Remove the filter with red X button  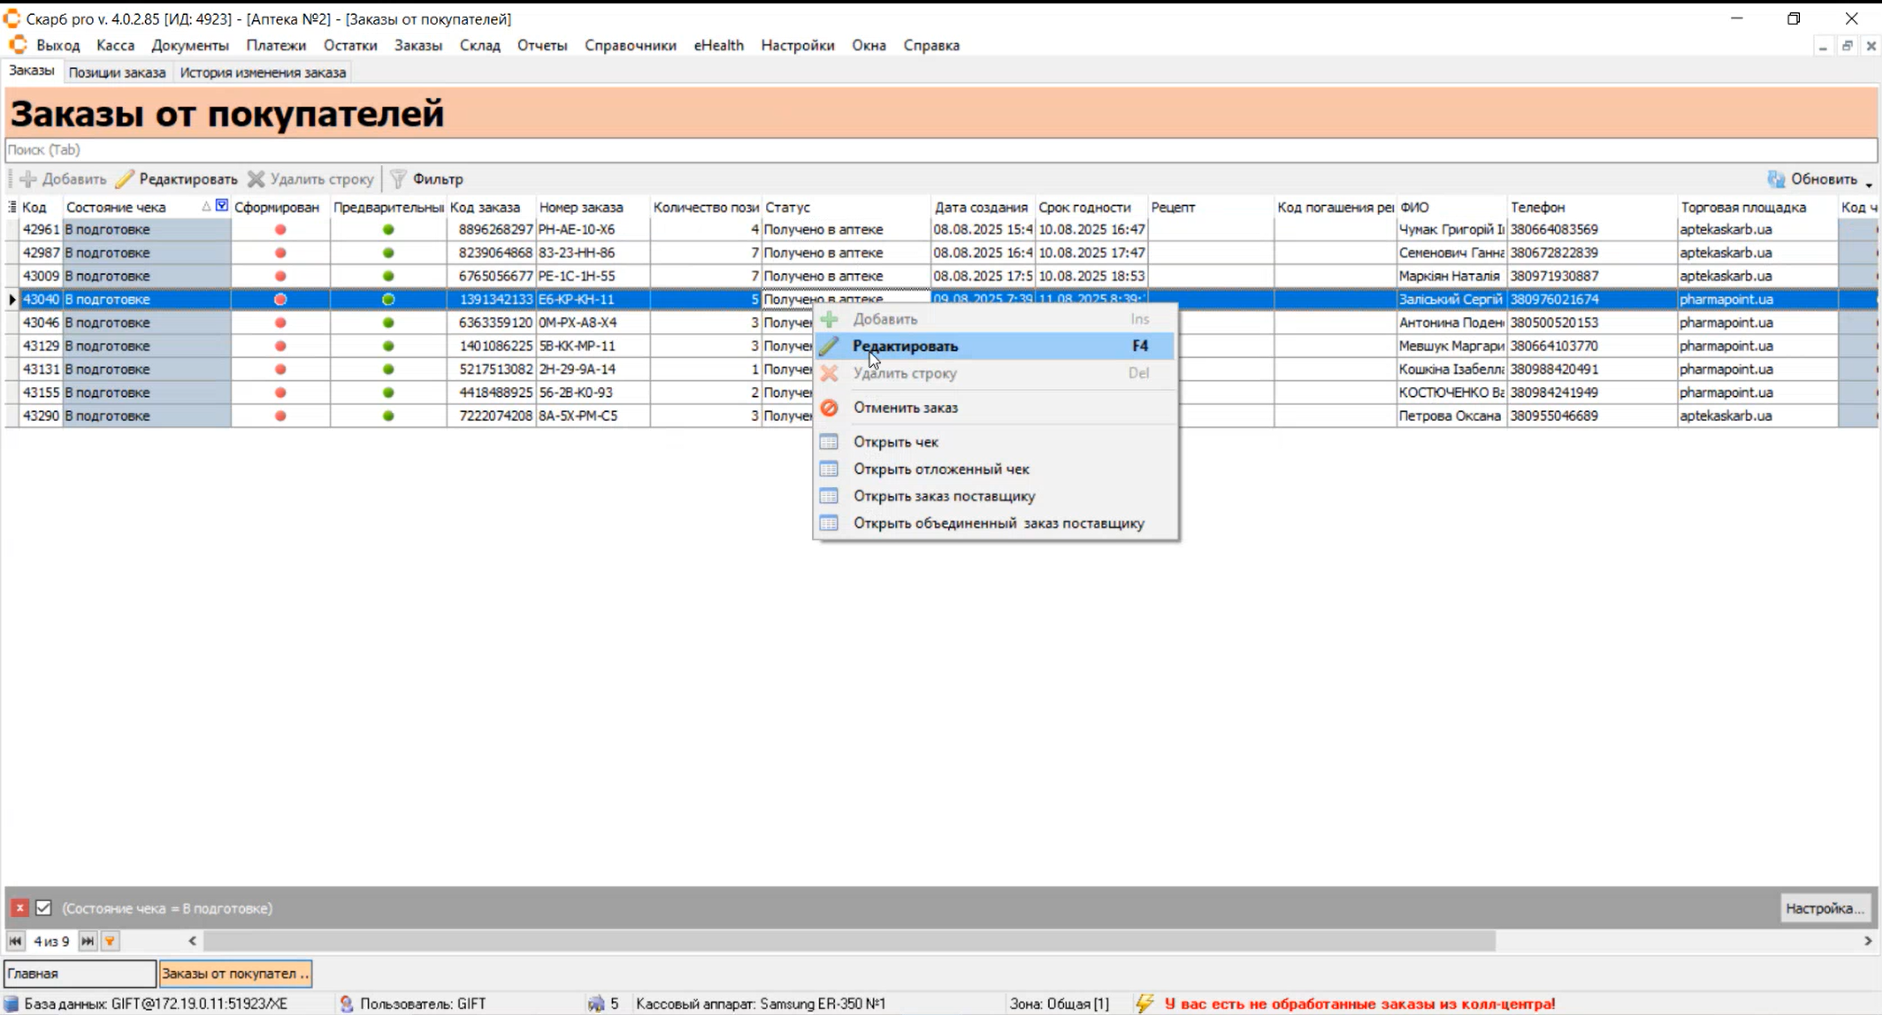(19, 908)
